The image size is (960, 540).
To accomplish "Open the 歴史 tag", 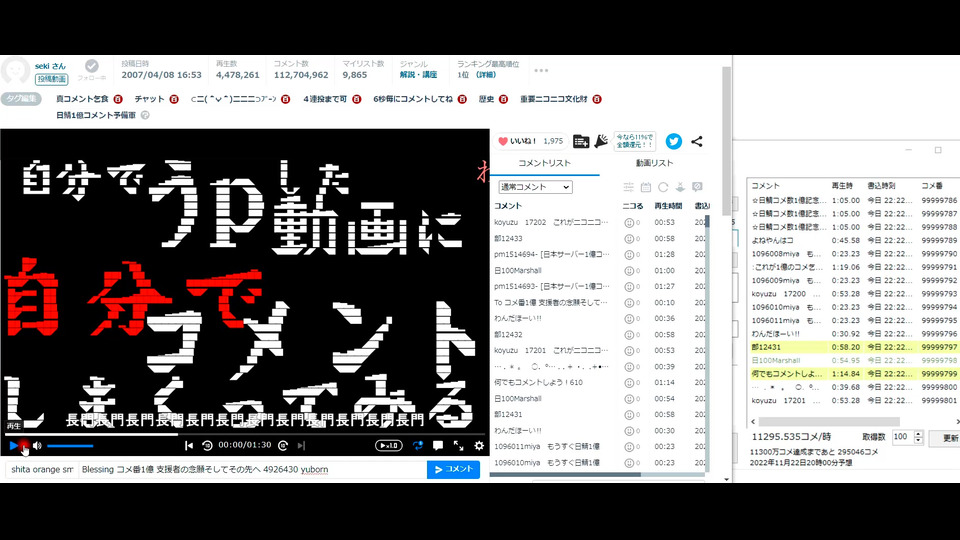I will 486,99.
